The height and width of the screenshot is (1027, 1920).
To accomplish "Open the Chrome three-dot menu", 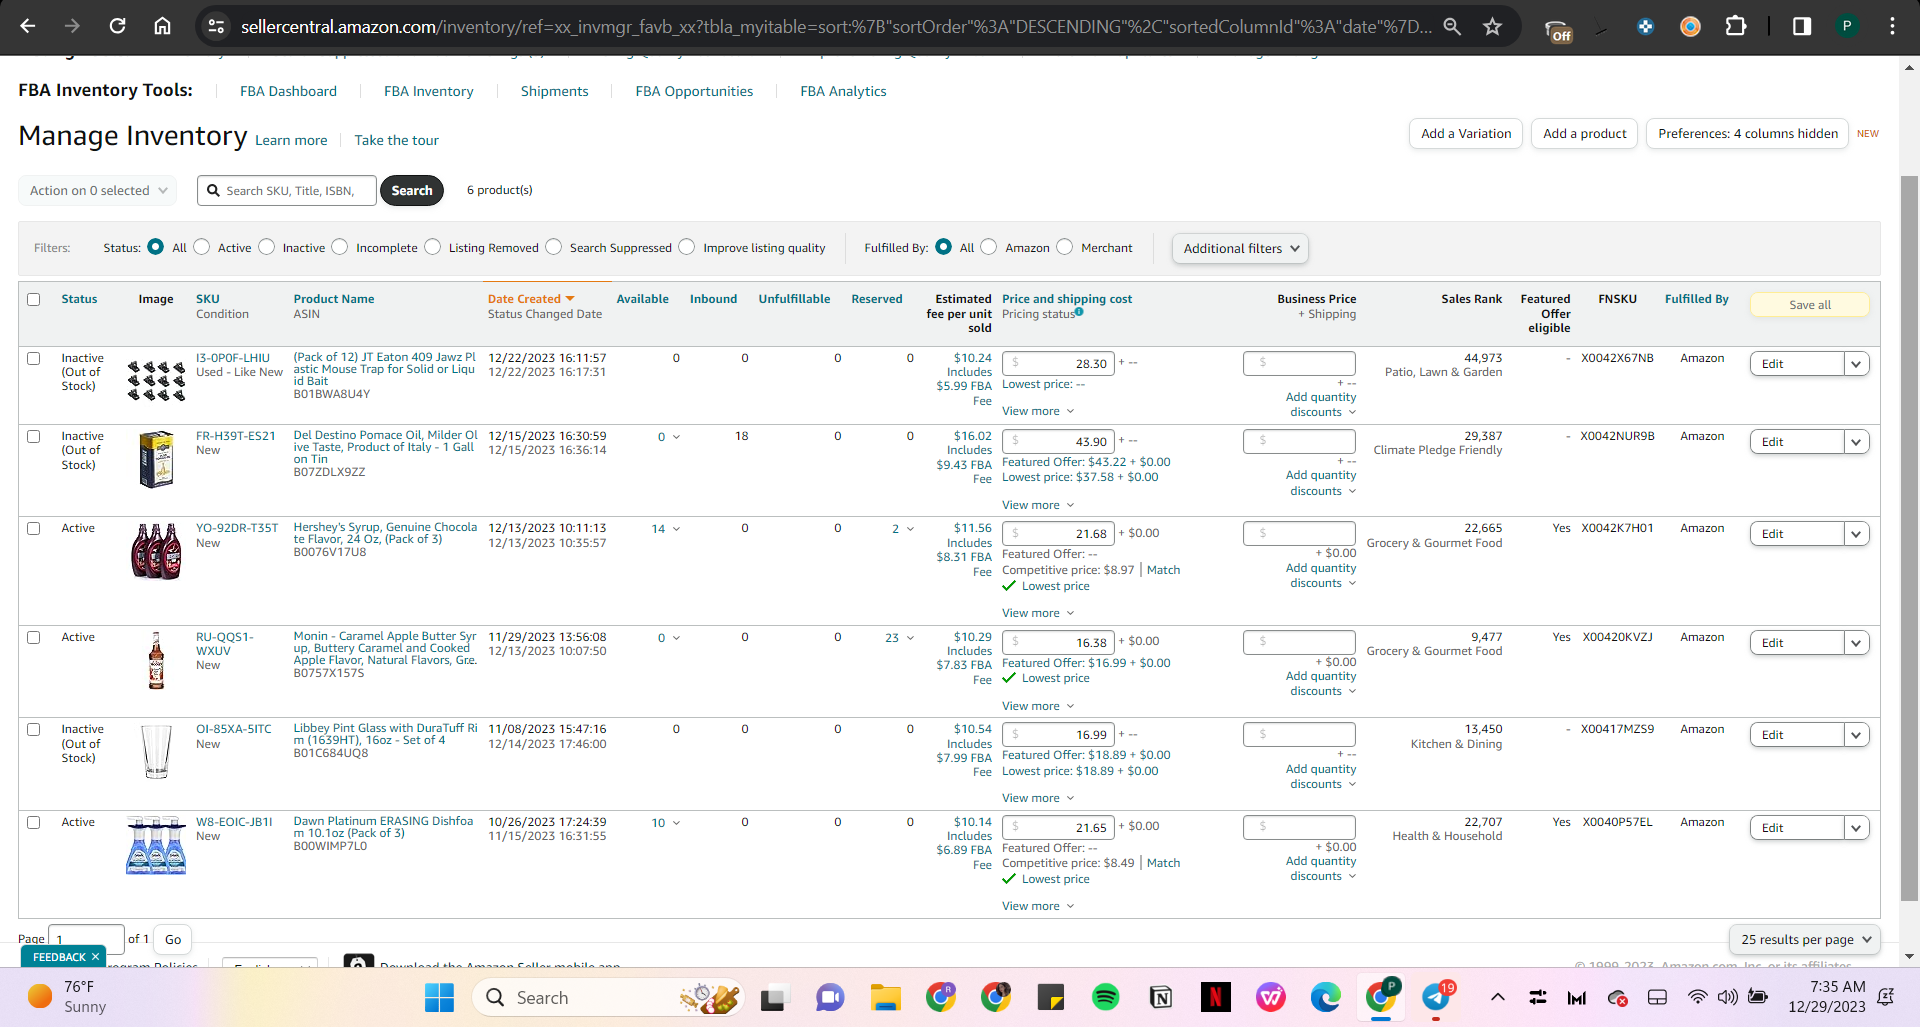I will coord(1892,27).
